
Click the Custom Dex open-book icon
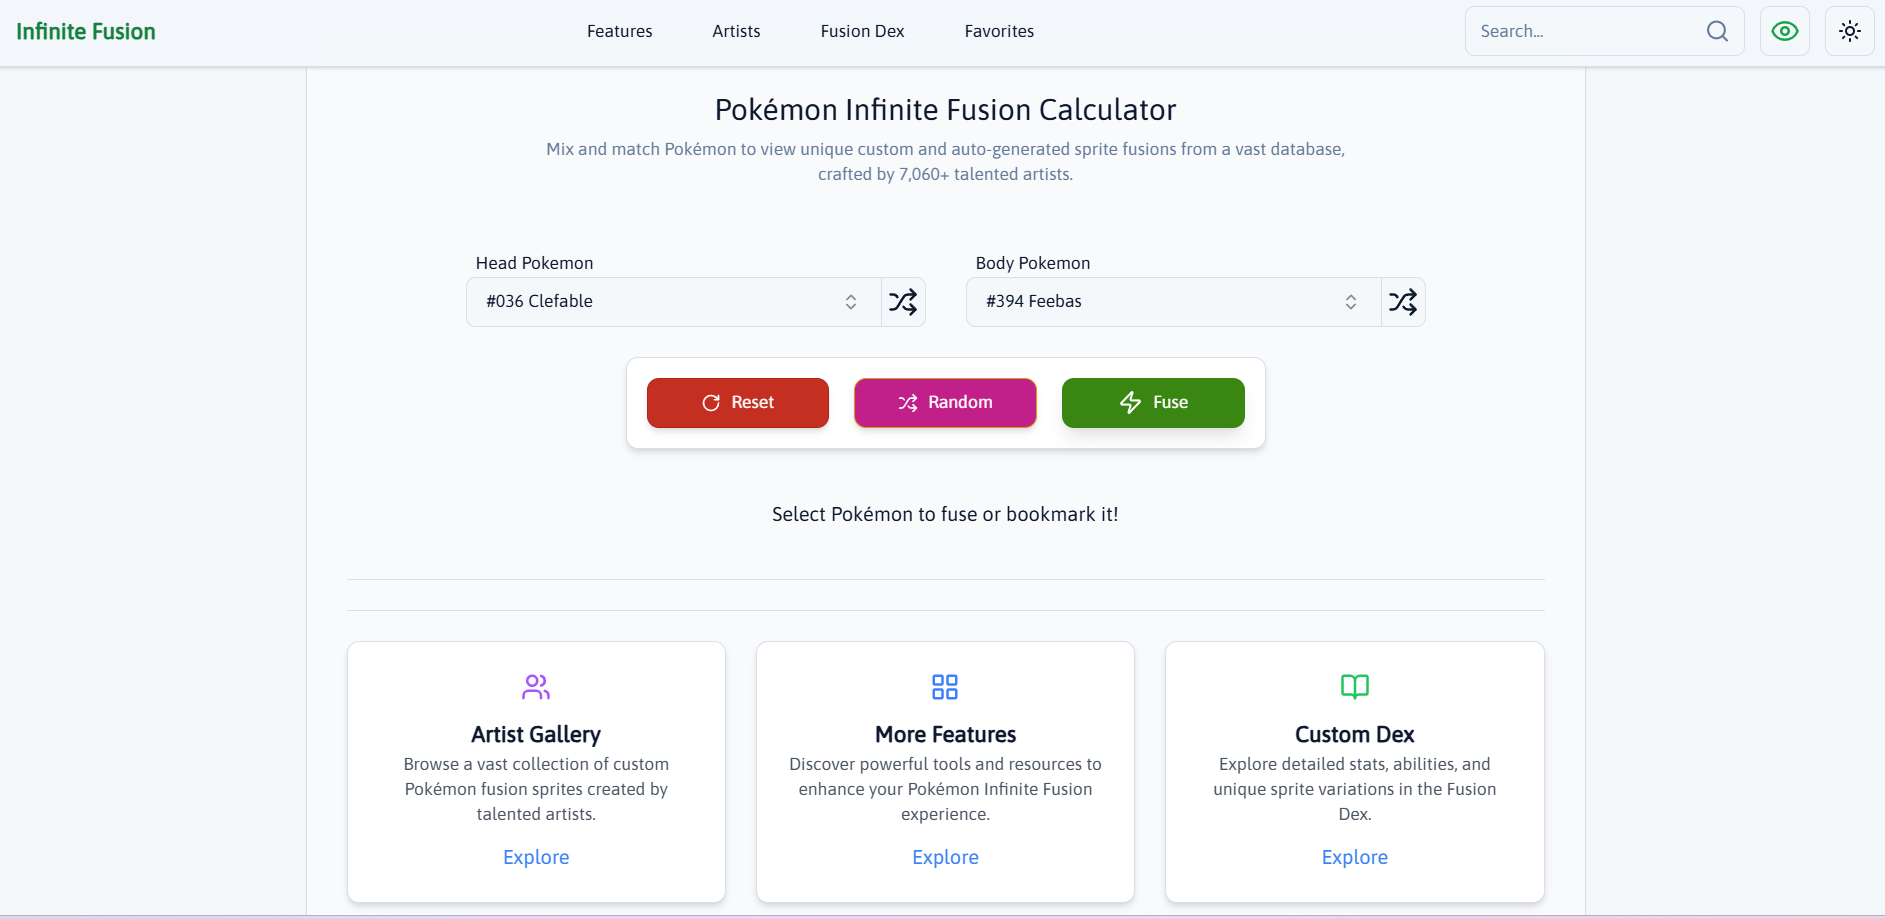tap(1354, 687)
